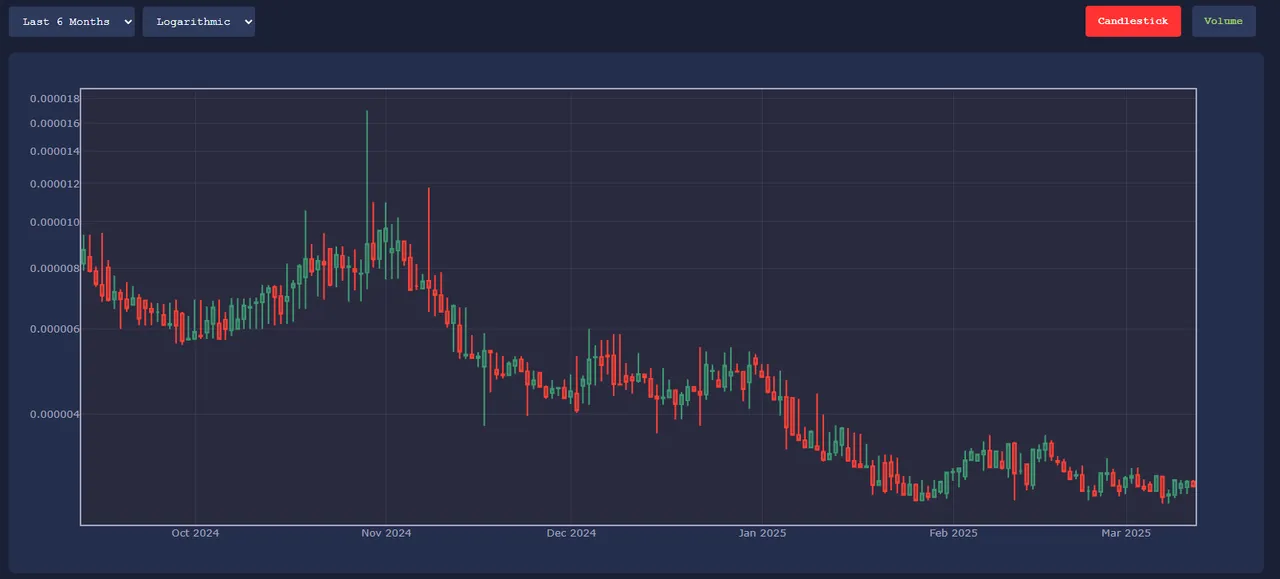This screenshot has height=579, width=1280.
Task: Open the Last 6 Months time range dropdown
Action: [72, 22]
